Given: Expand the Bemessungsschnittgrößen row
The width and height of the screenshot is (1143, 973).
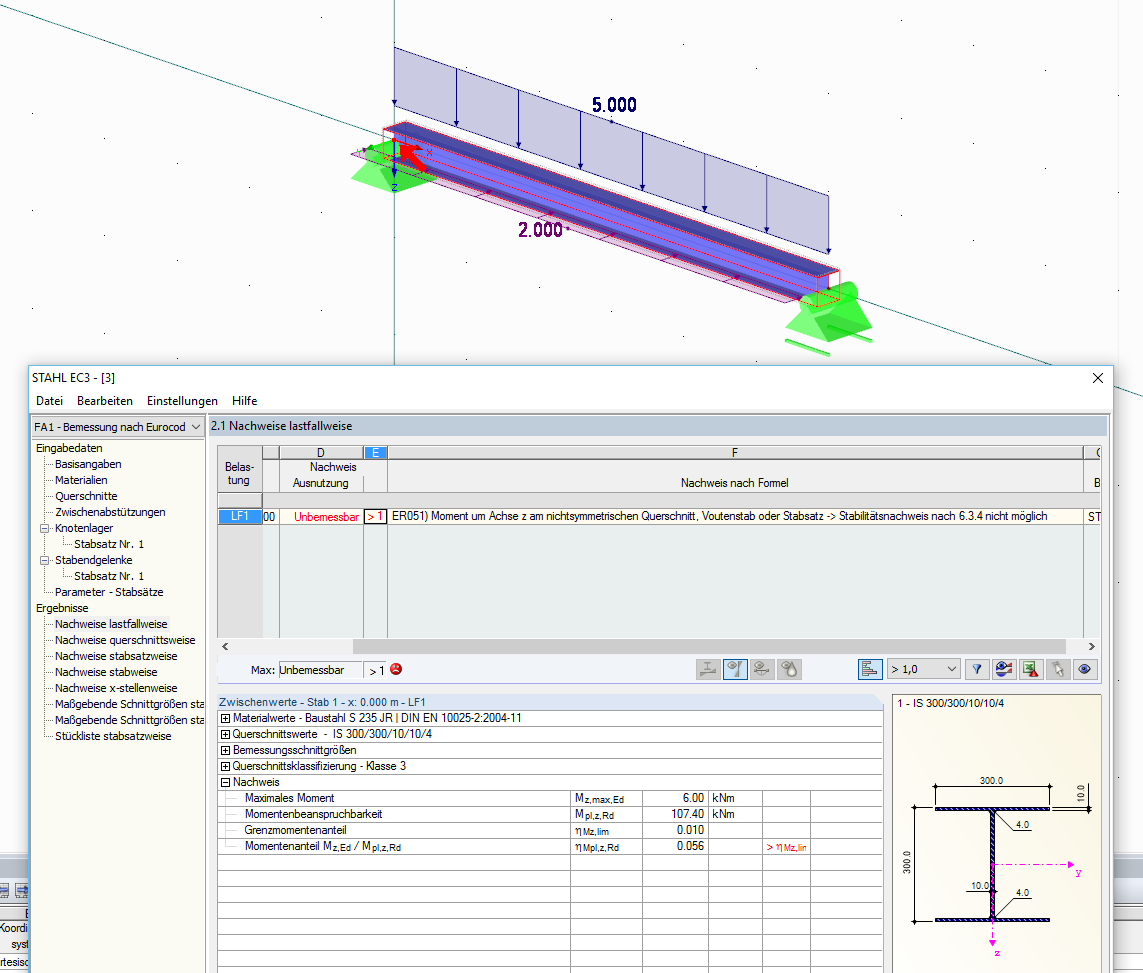Looking at the screenshot, I should pyautogui.click(x=225, y=751).
